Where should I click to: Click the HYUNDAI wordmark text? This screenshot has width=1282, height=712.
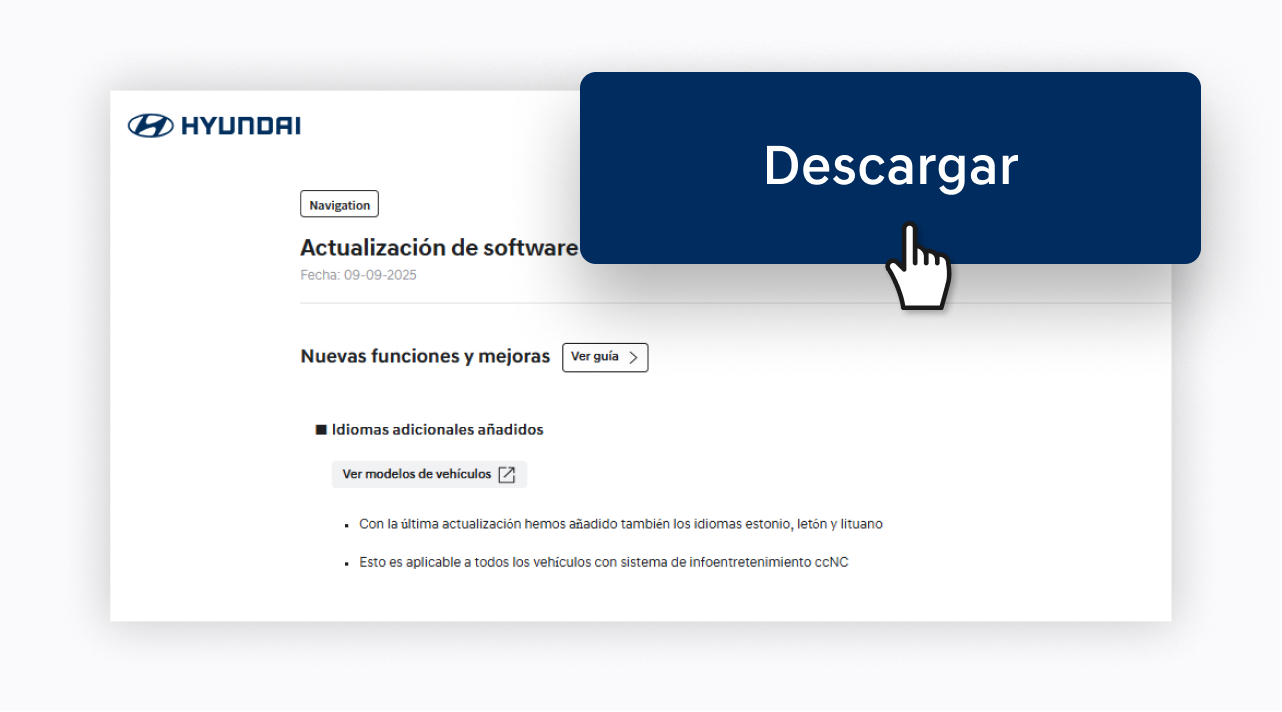(x=240, y=126)
